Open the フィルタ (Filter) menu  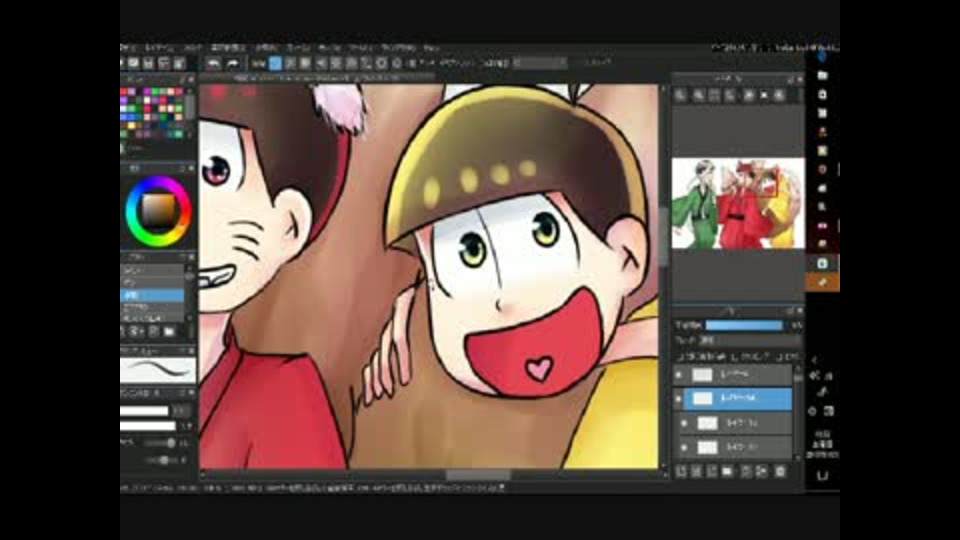[x=193, y=48]
